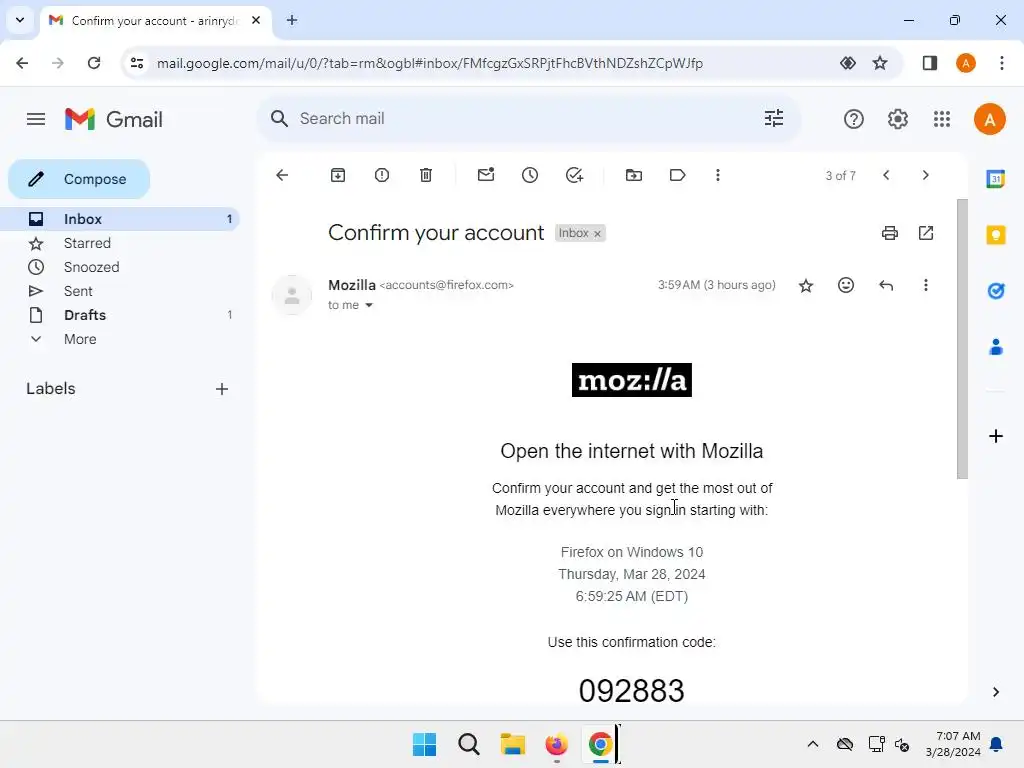The width and height of the screenshot is (1024, 768).
Task: Show search options in the search bar
Action: click(774, 118)
